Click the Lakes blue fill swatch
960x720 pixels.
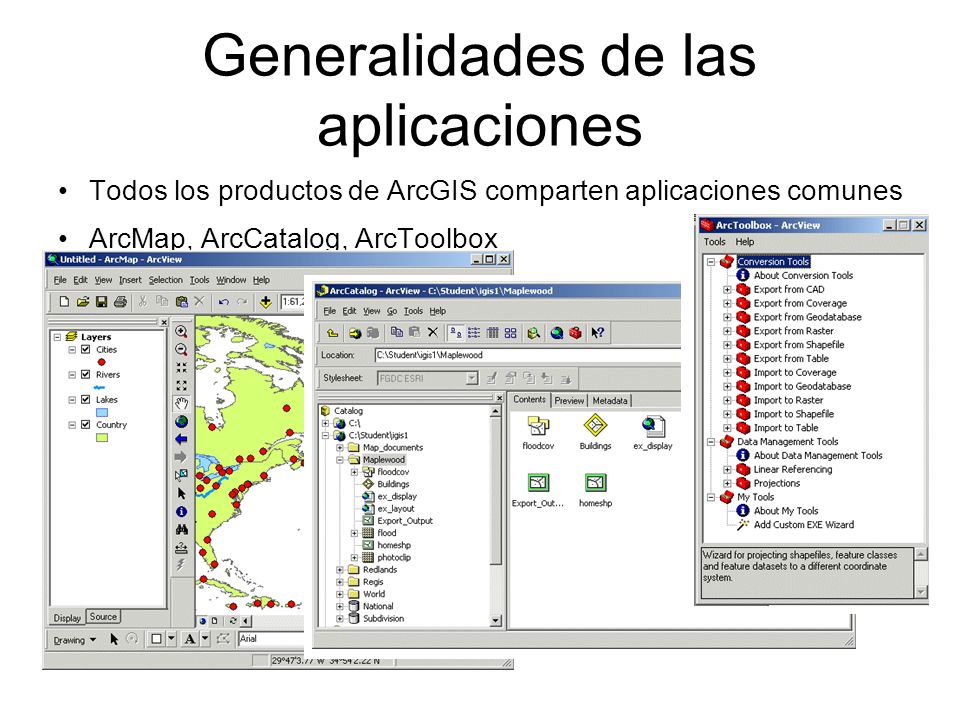pyautogui.click(x=102, y=413)
